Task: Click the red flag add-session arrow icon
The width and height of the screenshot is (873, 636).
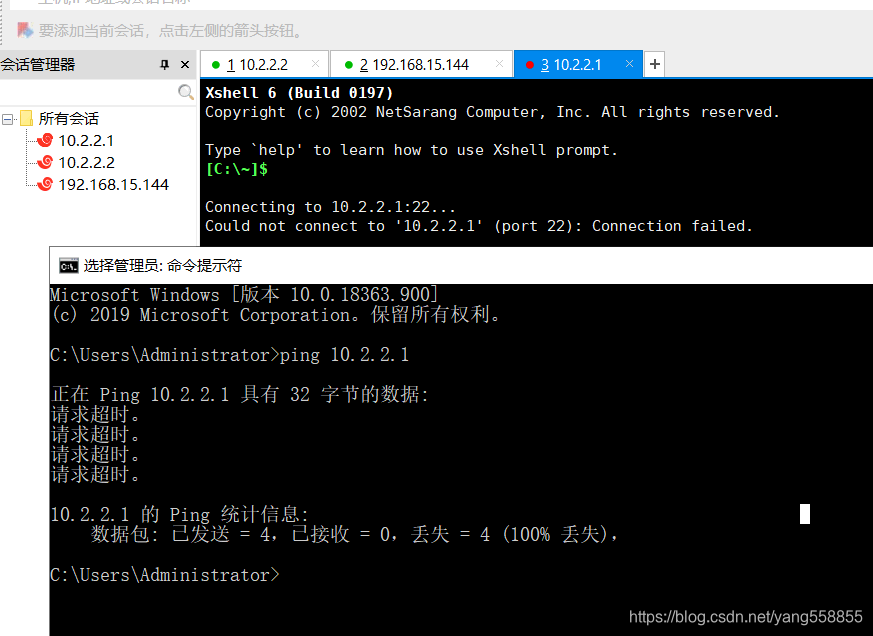Action: click(24, 30)
